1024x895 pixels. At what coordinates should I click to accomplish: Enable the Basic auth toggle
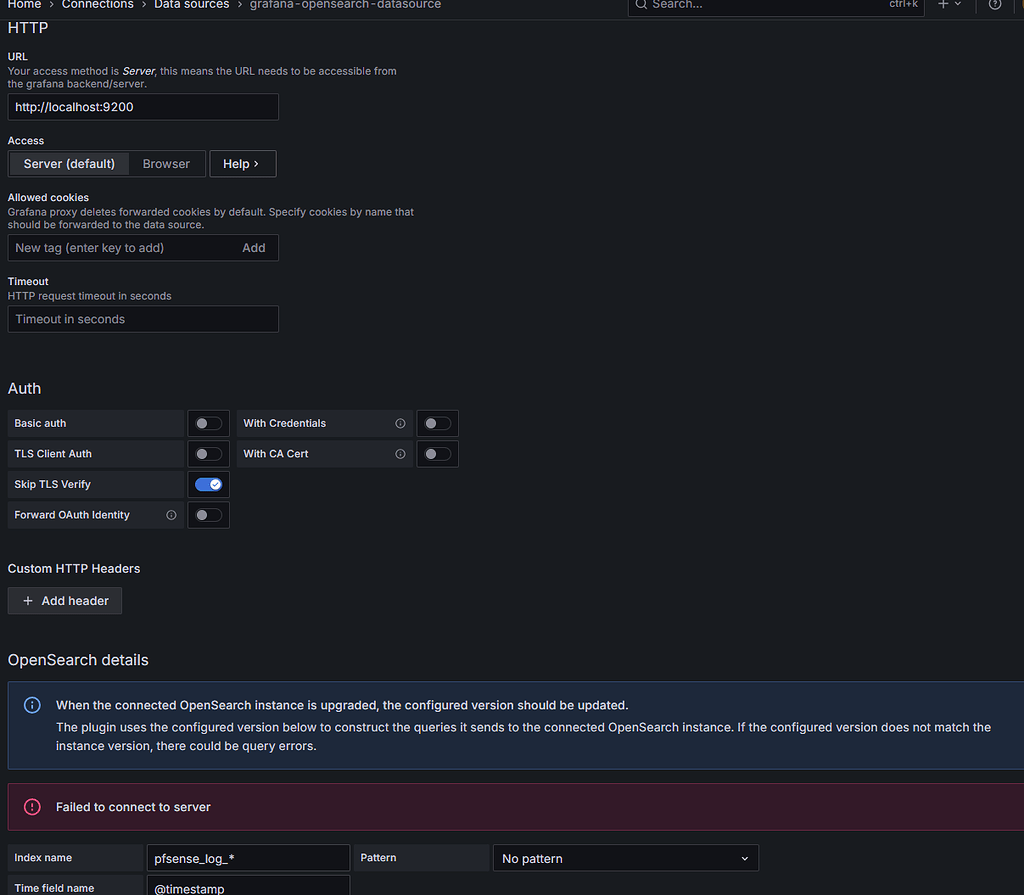pyautogui.click(x=208, y=423)
